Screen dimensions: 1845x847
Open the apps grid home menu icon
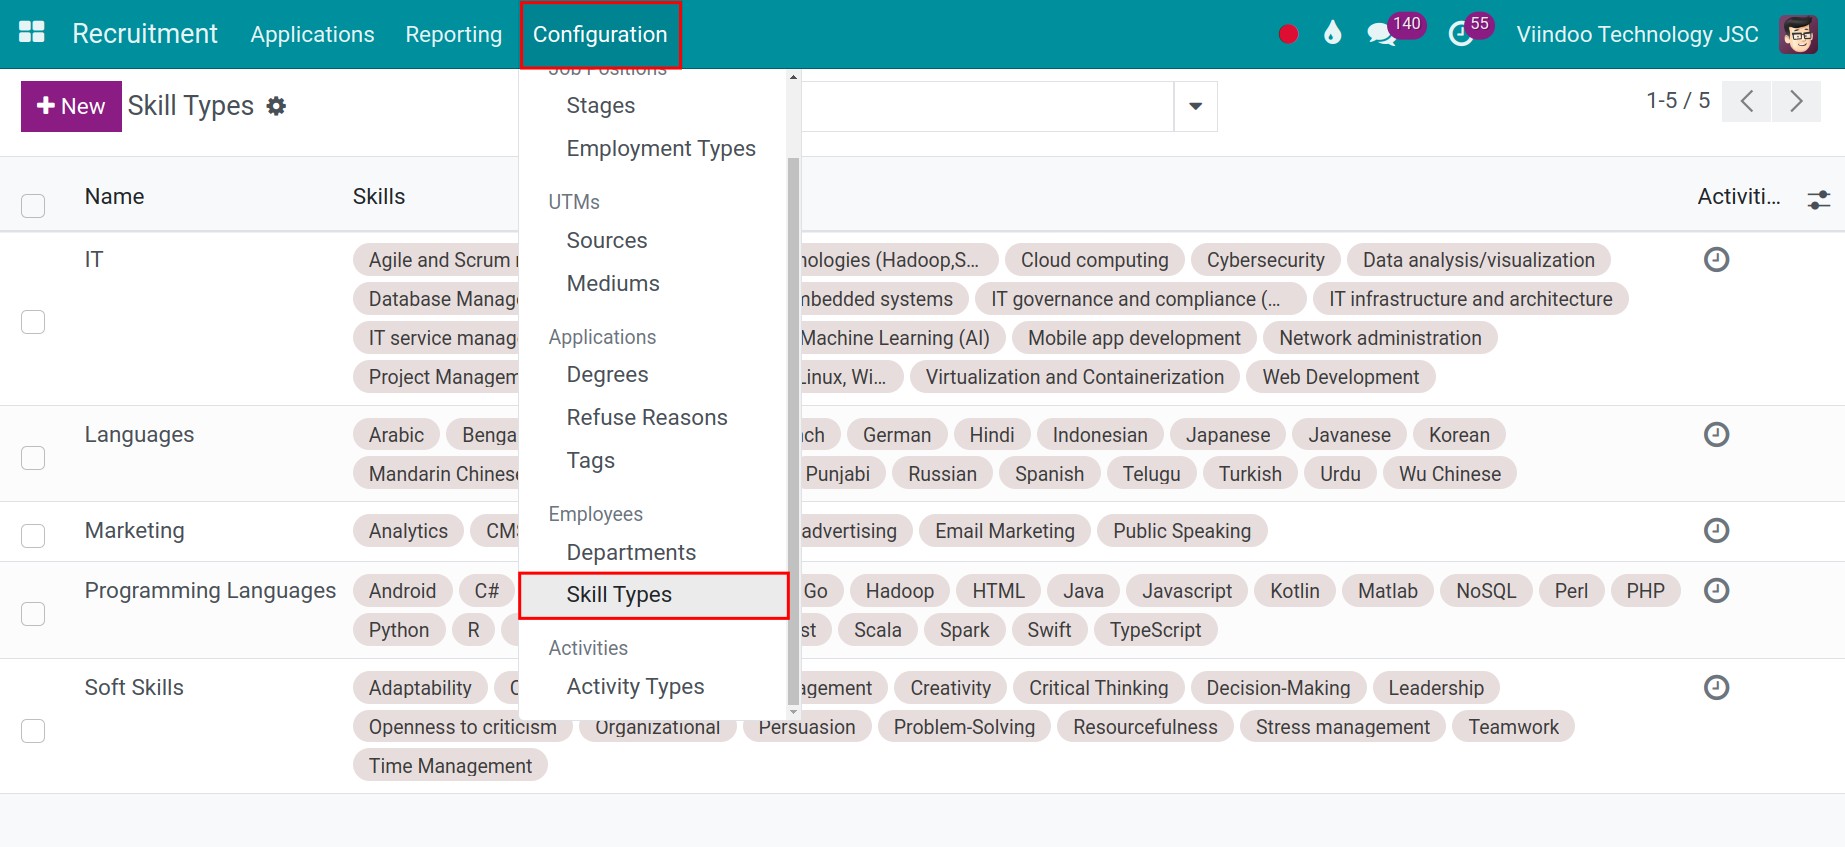click(x=32, y=33)
